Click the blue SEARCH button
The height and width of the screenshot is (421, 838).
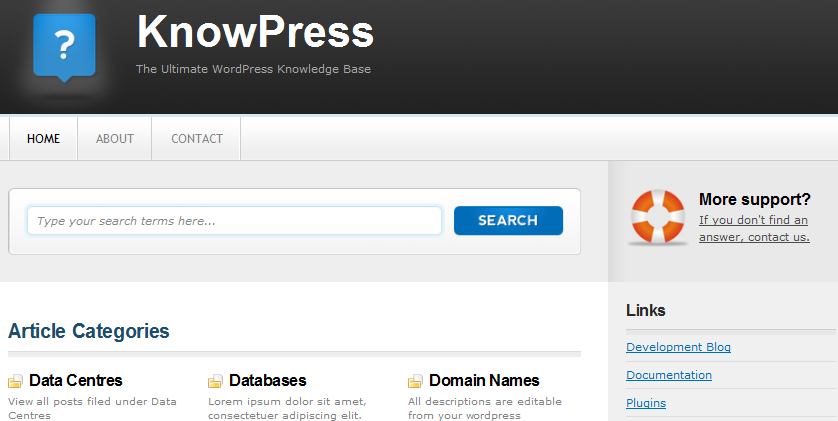pos(508,221)
